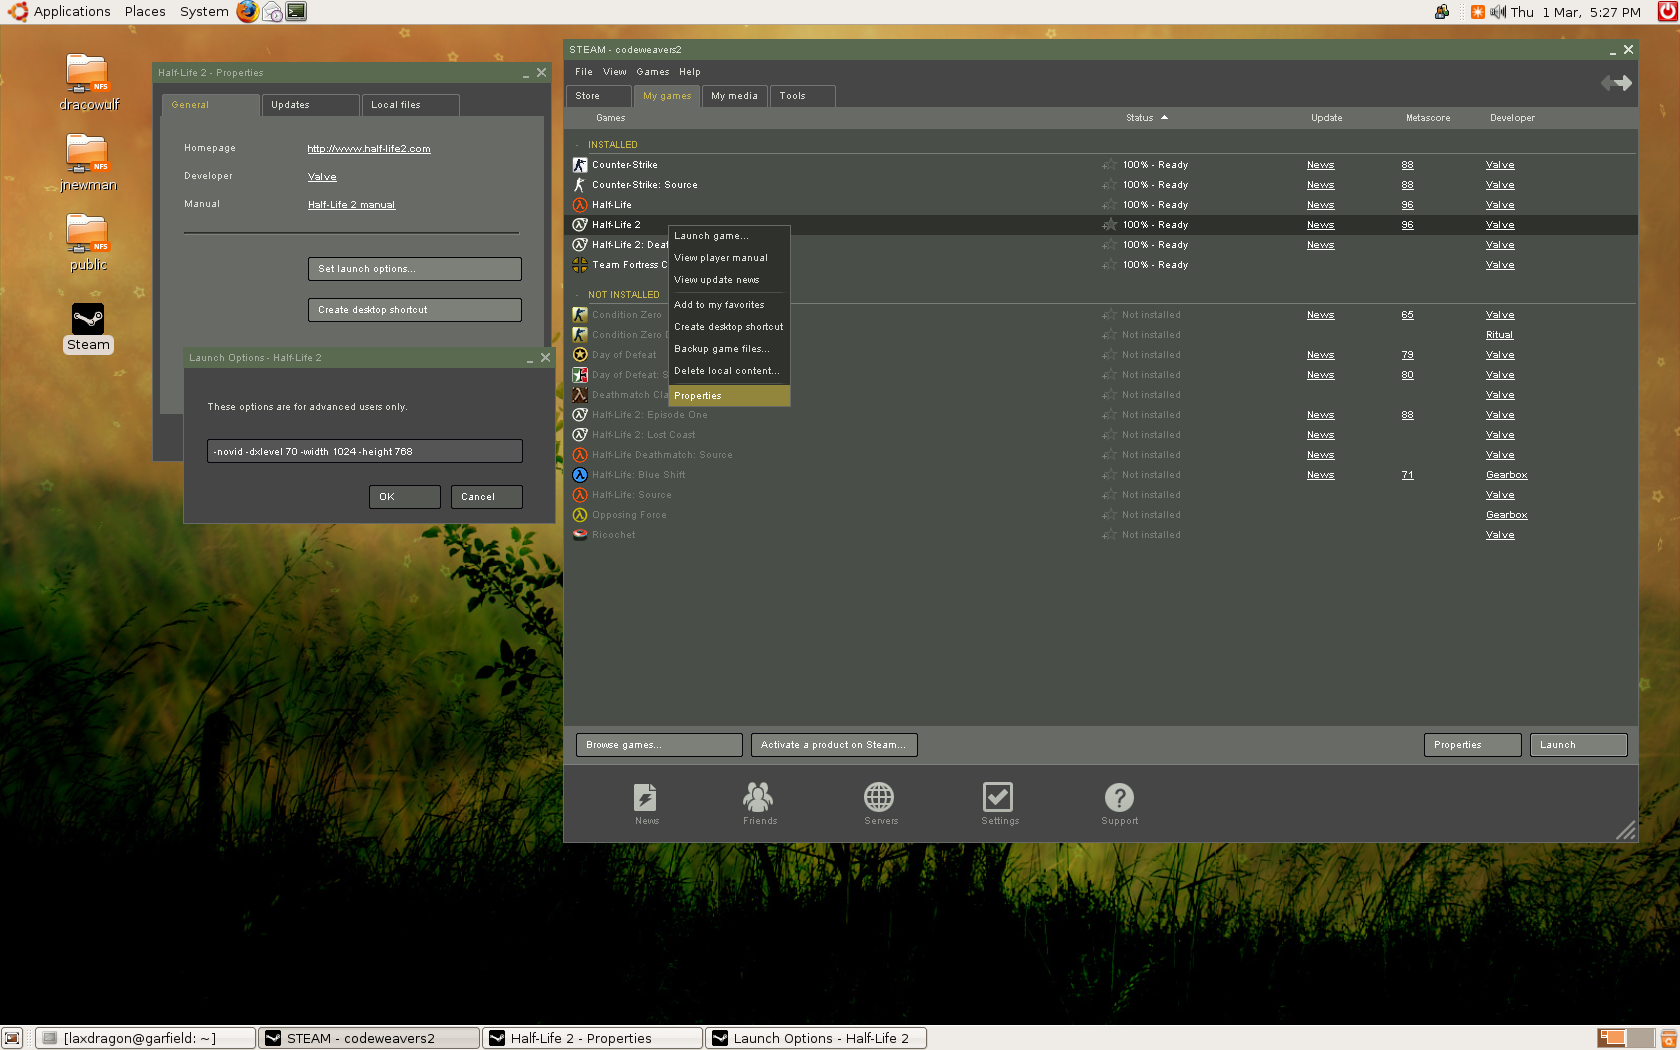Open the Games menu in Steam
Viewport: 1680px width, 1050px height.
(x=652, y=71)
